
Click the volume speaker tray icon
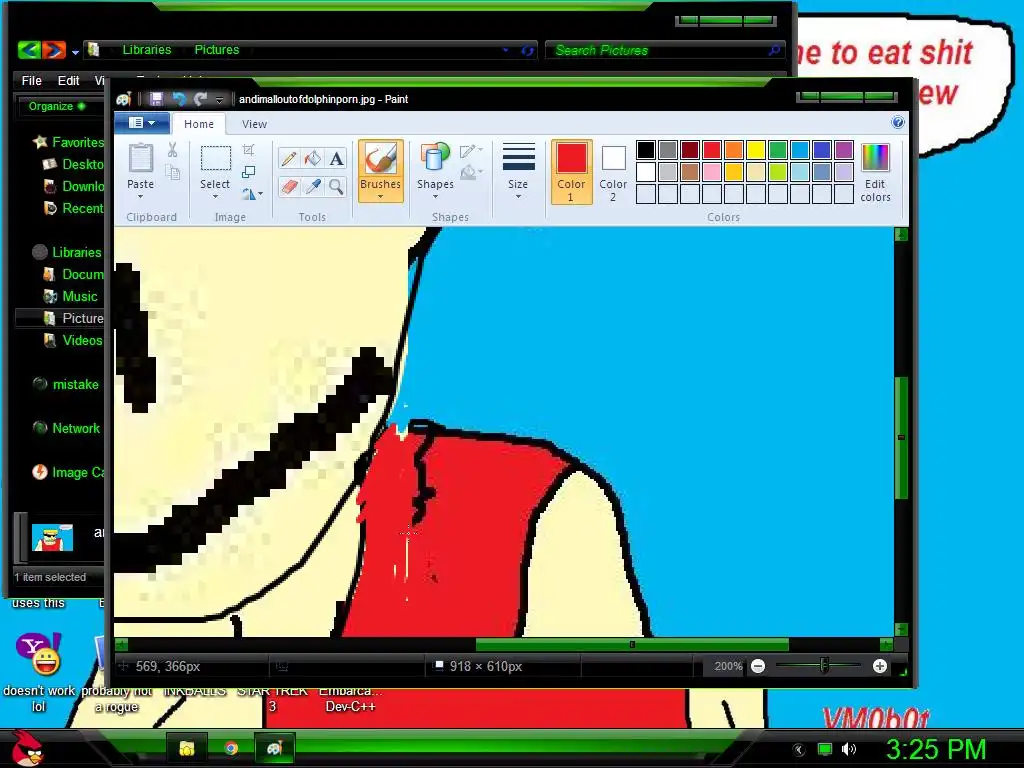click(848, 749)
